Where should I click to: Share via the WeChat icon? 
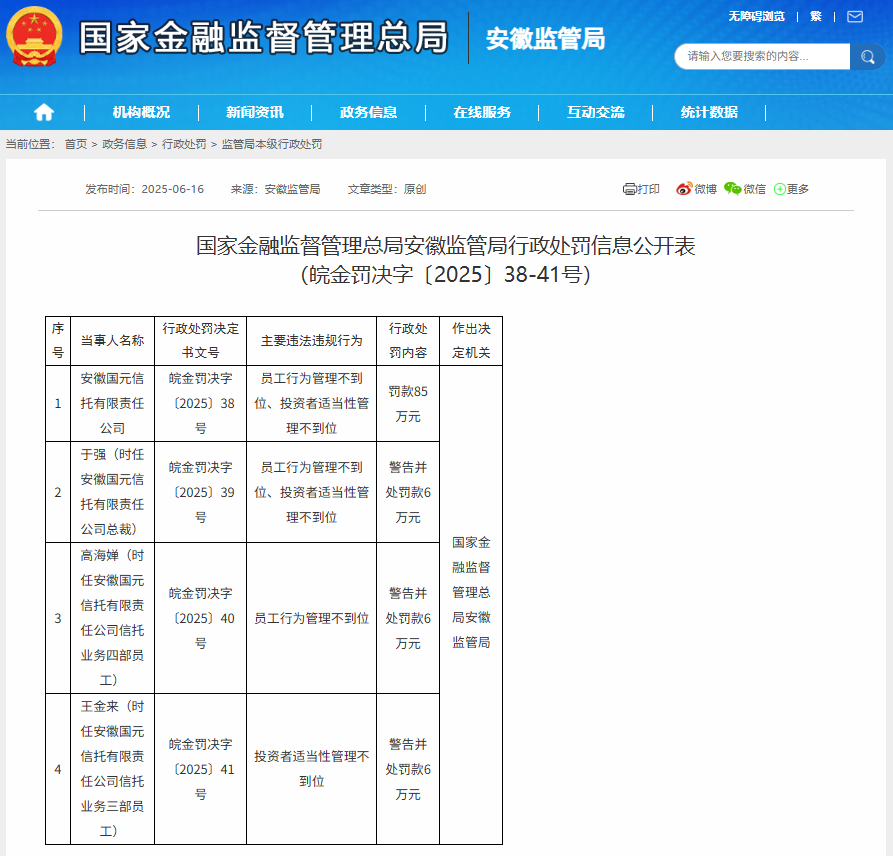[x=732, y=189]
